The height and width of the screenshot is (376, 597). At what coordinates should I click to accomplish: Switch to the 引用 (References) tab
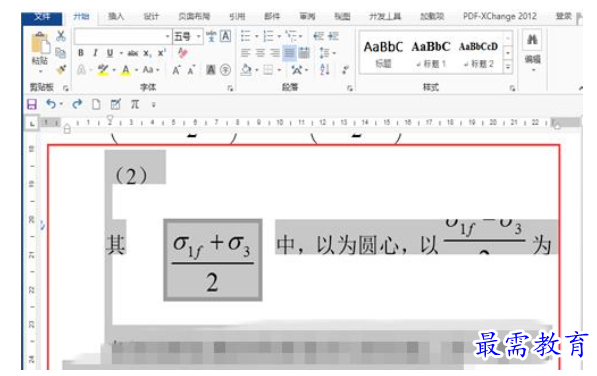point(238,16)
